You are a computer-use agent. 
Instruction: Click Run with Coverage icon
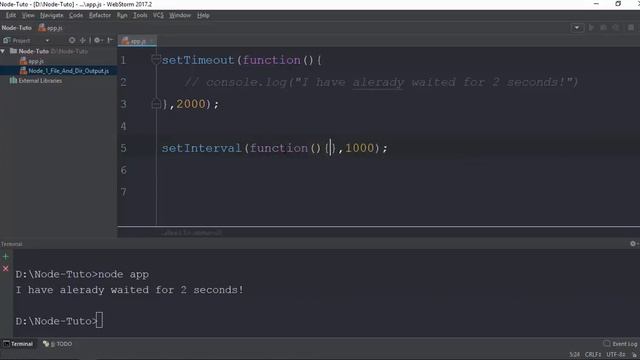point(616,28)
